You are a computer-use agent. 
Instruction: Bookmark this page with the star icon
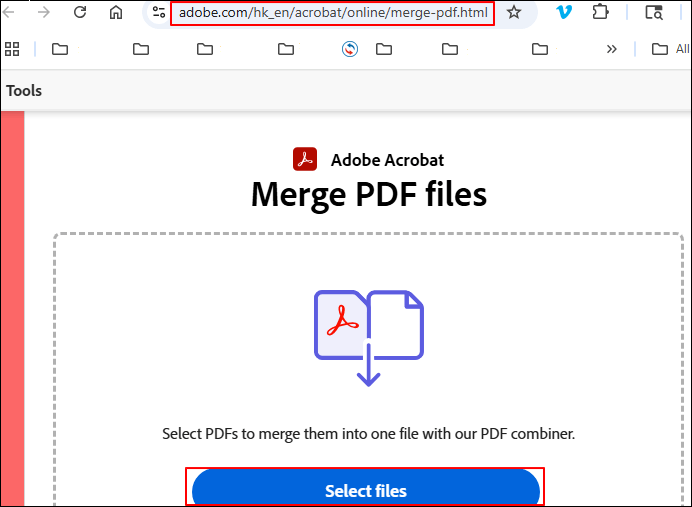513,12
